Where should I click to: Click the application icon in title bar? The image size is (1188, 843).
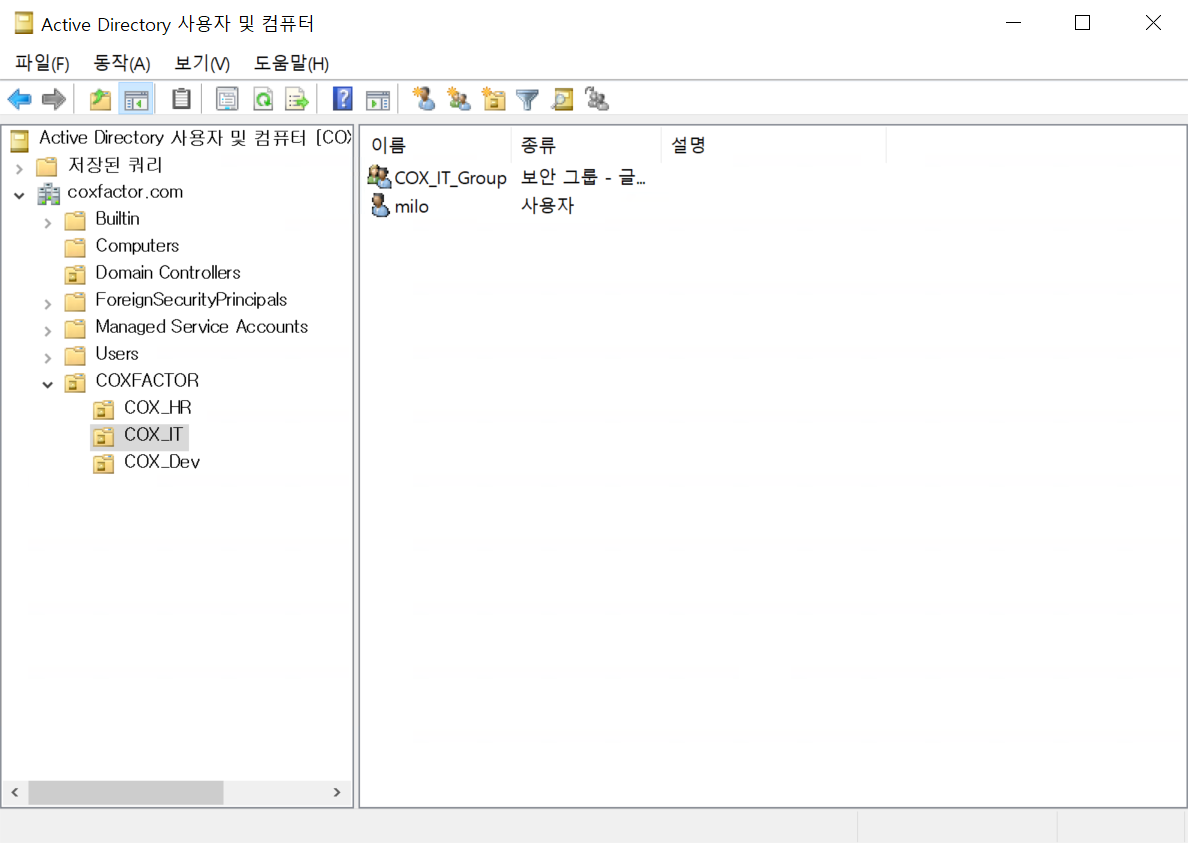[23, 23]
